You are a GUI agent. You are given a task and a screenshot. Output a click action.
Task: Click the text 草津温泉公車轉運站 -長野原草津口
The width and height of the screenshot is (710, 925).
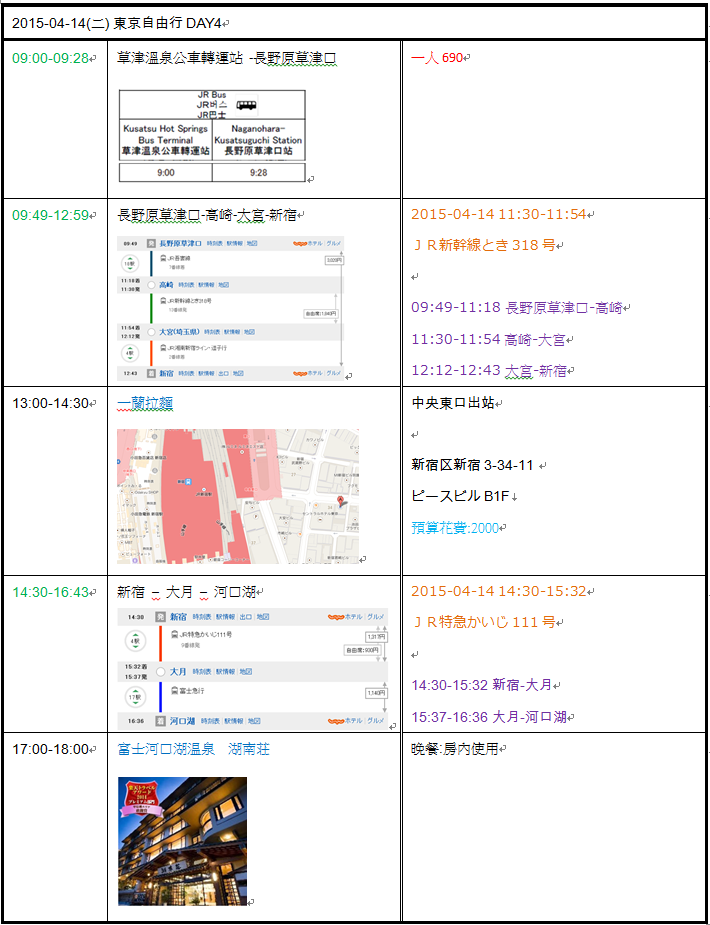[x=226, y=58]
